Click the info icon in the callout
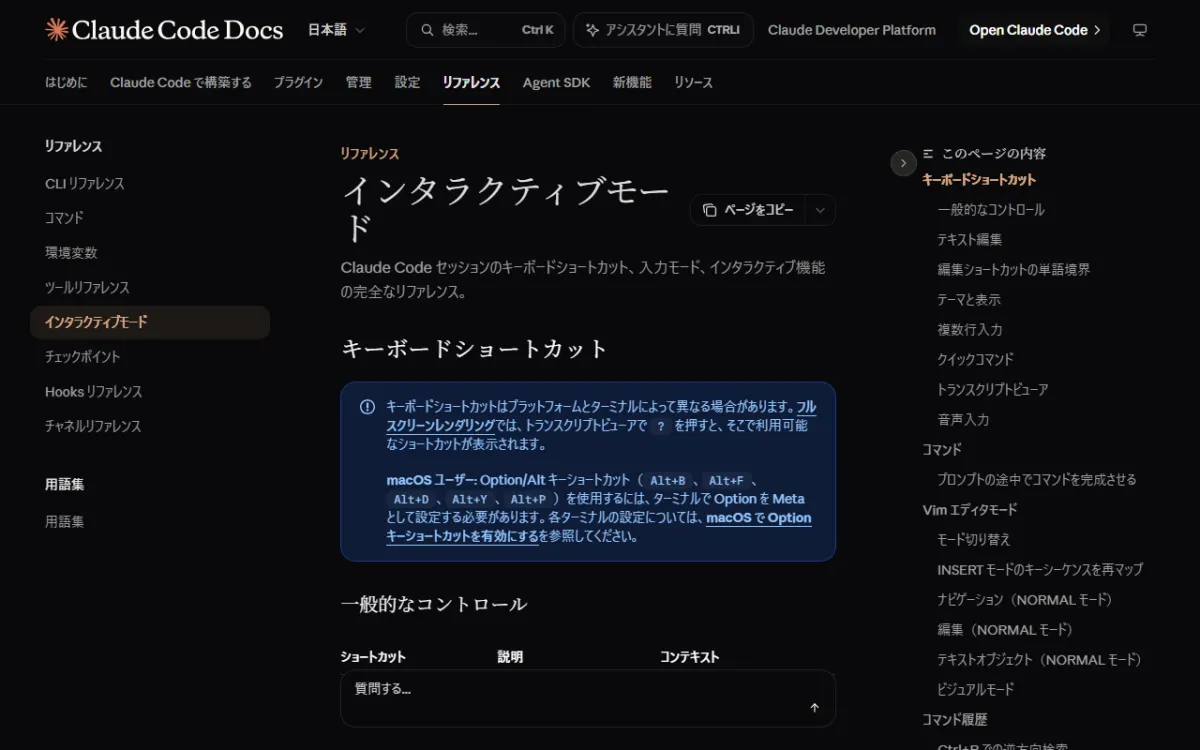This screenshot has width=1200, height=750. coord(367,407)
